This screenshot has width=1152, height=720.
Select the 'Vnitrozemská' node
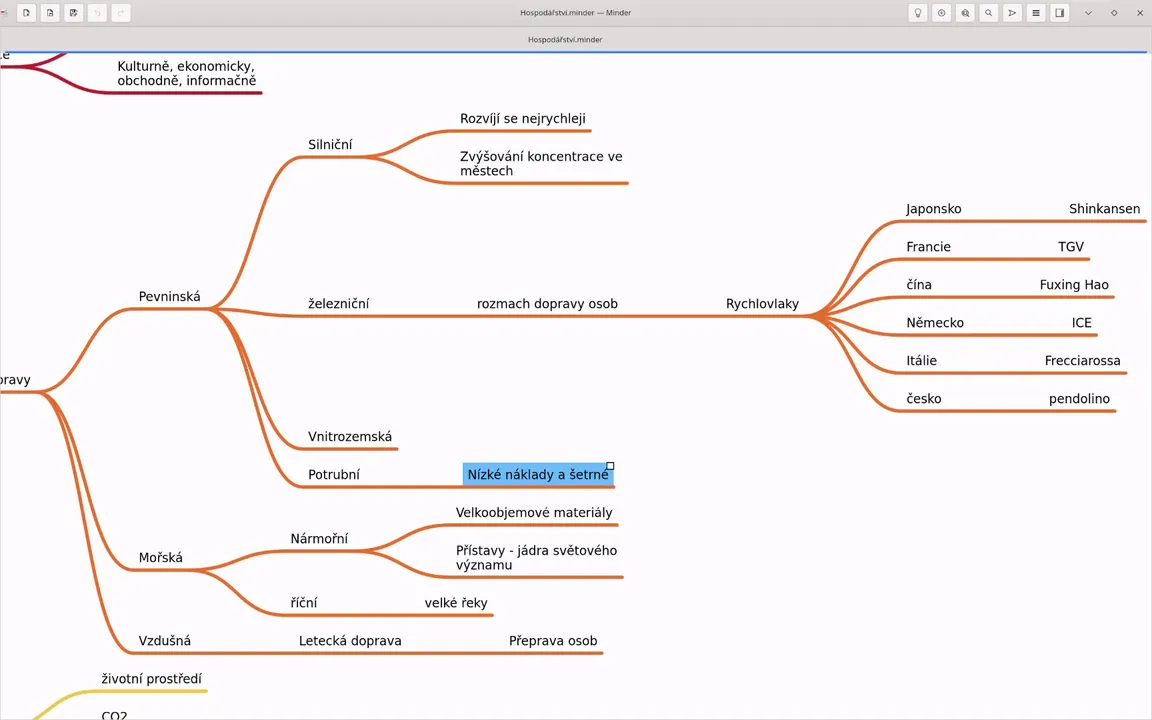(350, 436)
